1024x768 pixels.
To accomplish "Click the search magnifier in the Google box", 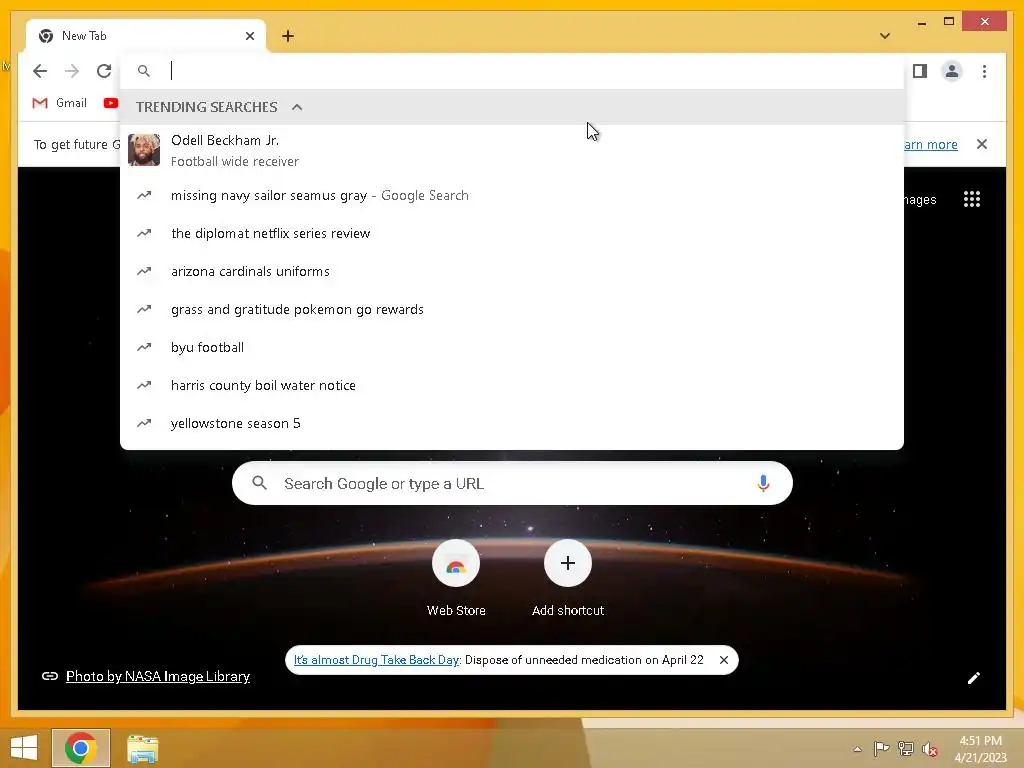I will (259, 483).
